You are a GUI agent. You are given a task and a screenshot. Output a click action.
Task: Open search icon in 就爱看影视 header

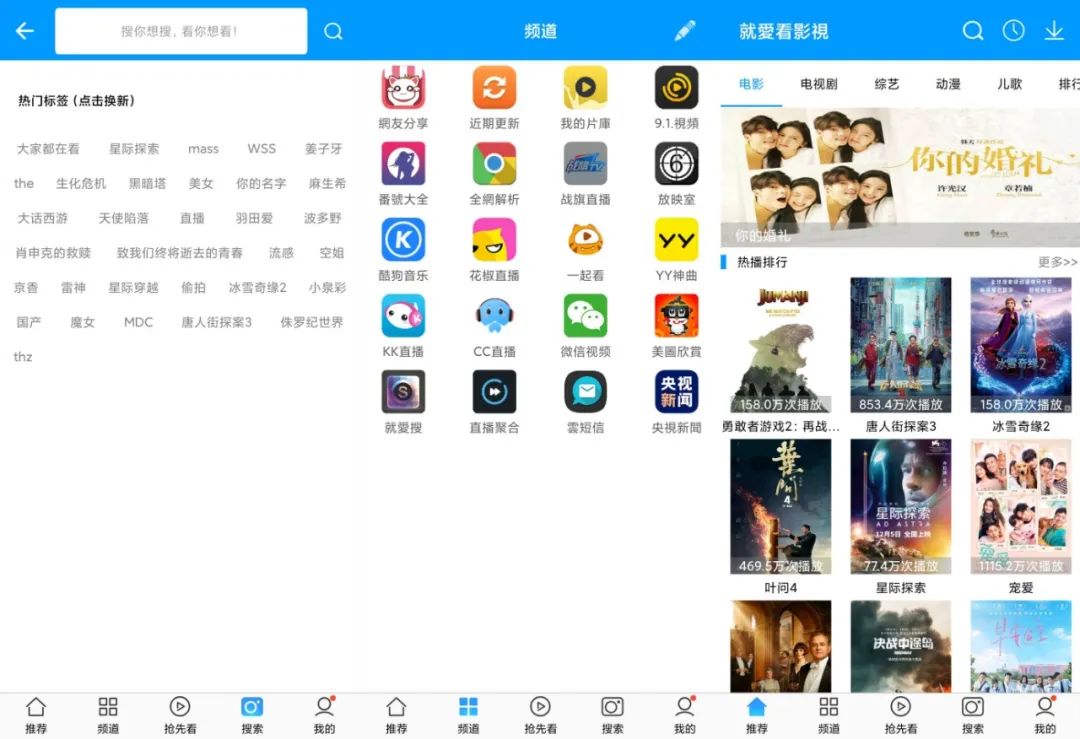click(x=973, y=31)
